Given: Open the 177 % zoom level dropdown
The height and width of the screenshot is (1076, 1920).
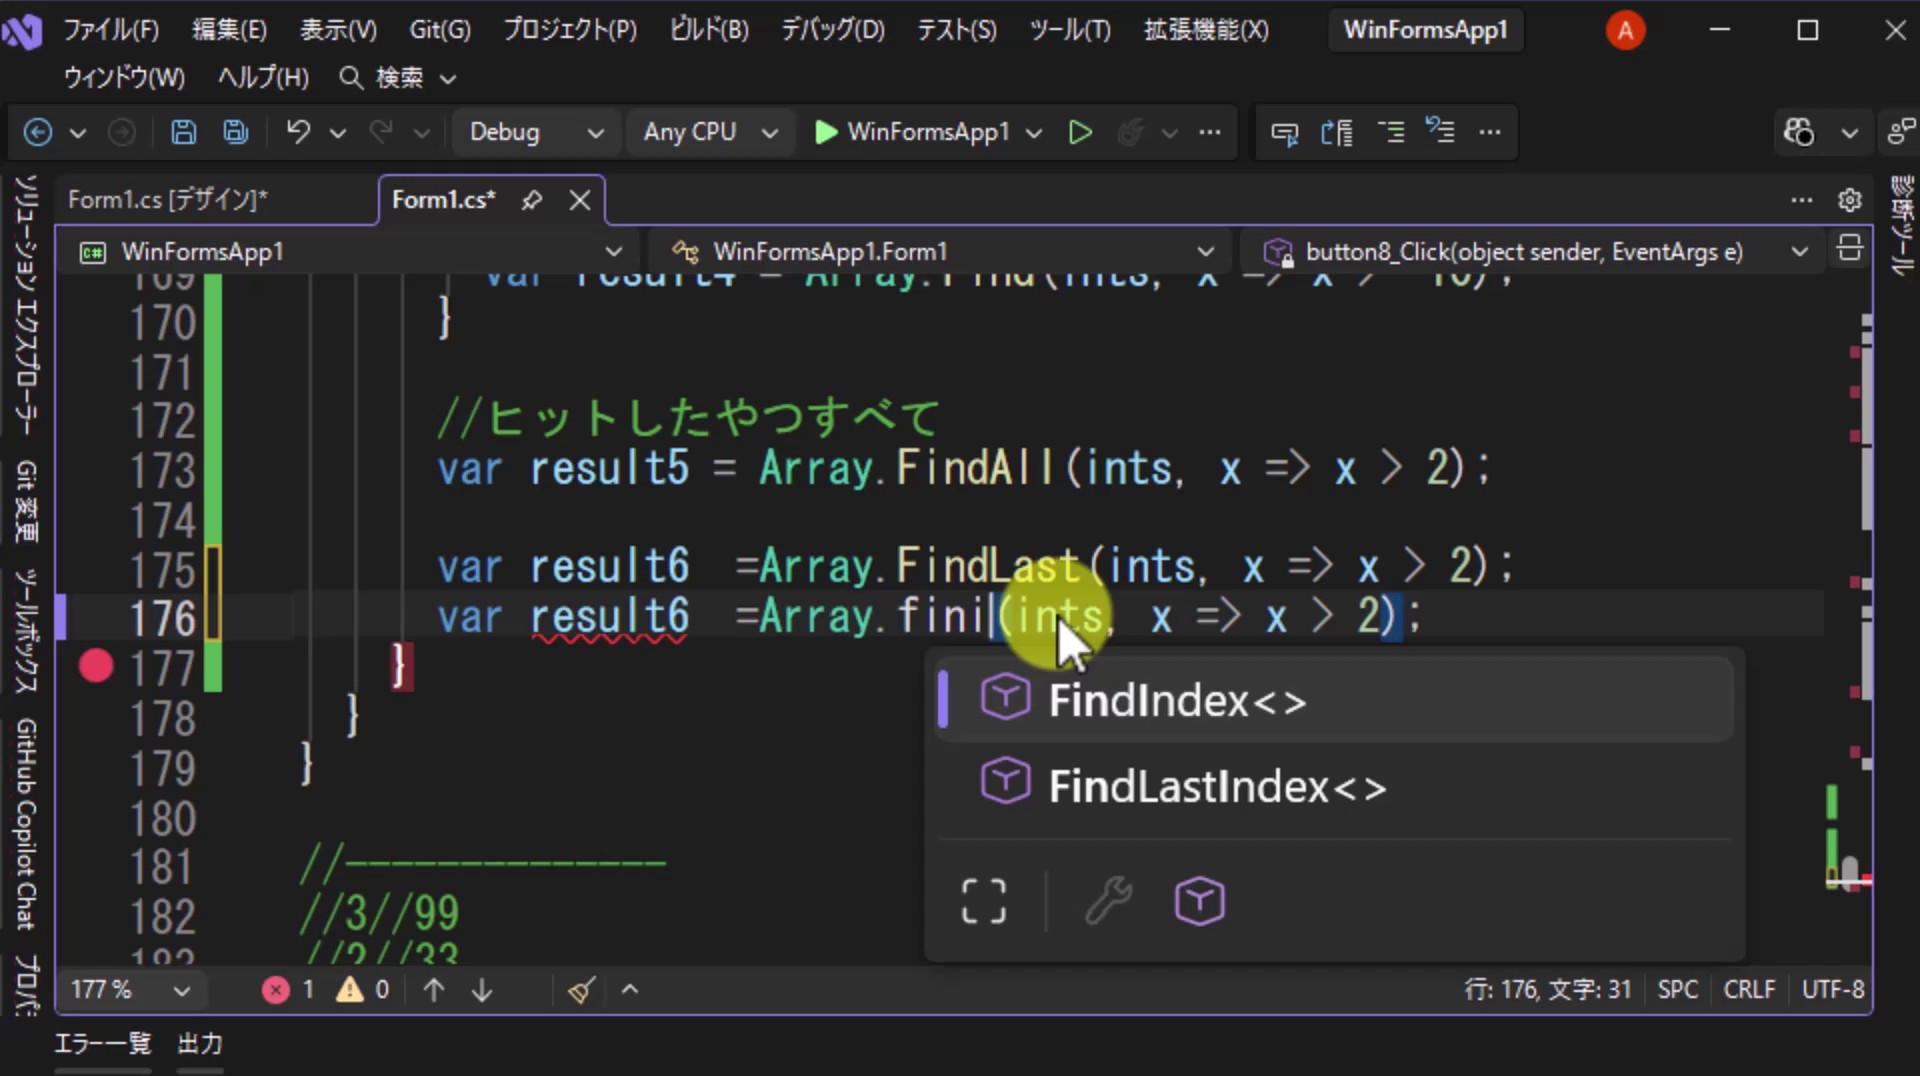Looking at the screenshot, I should pos(129,990).
